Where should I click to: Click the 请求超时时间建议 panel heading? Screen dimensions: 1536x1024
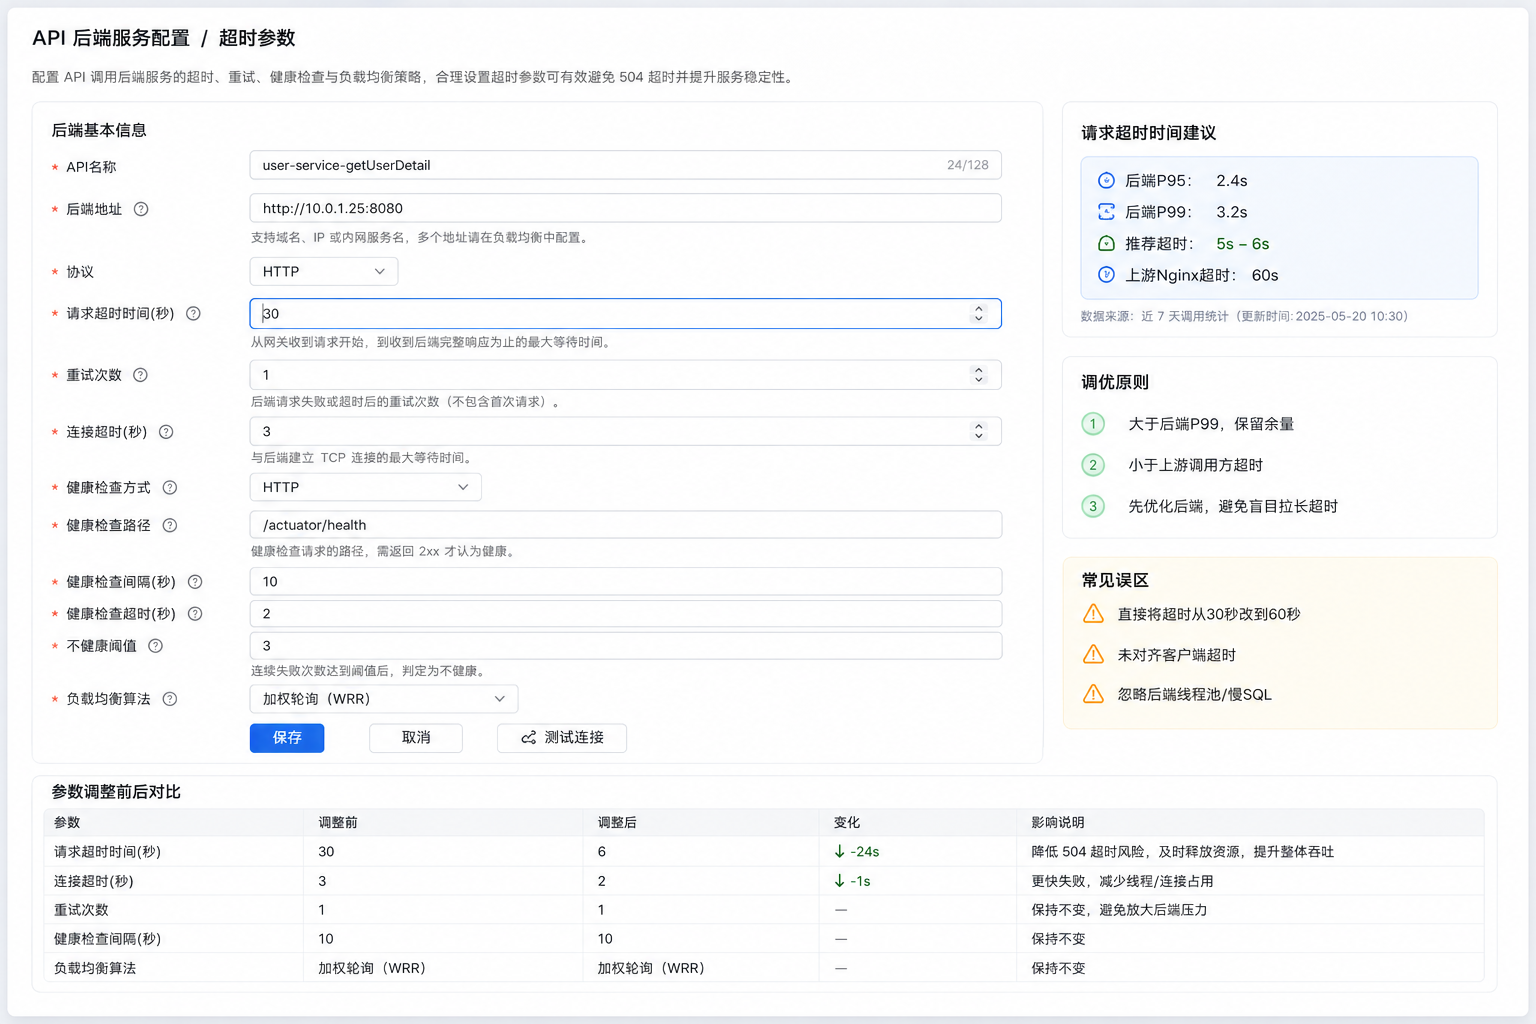[1149, 133]
